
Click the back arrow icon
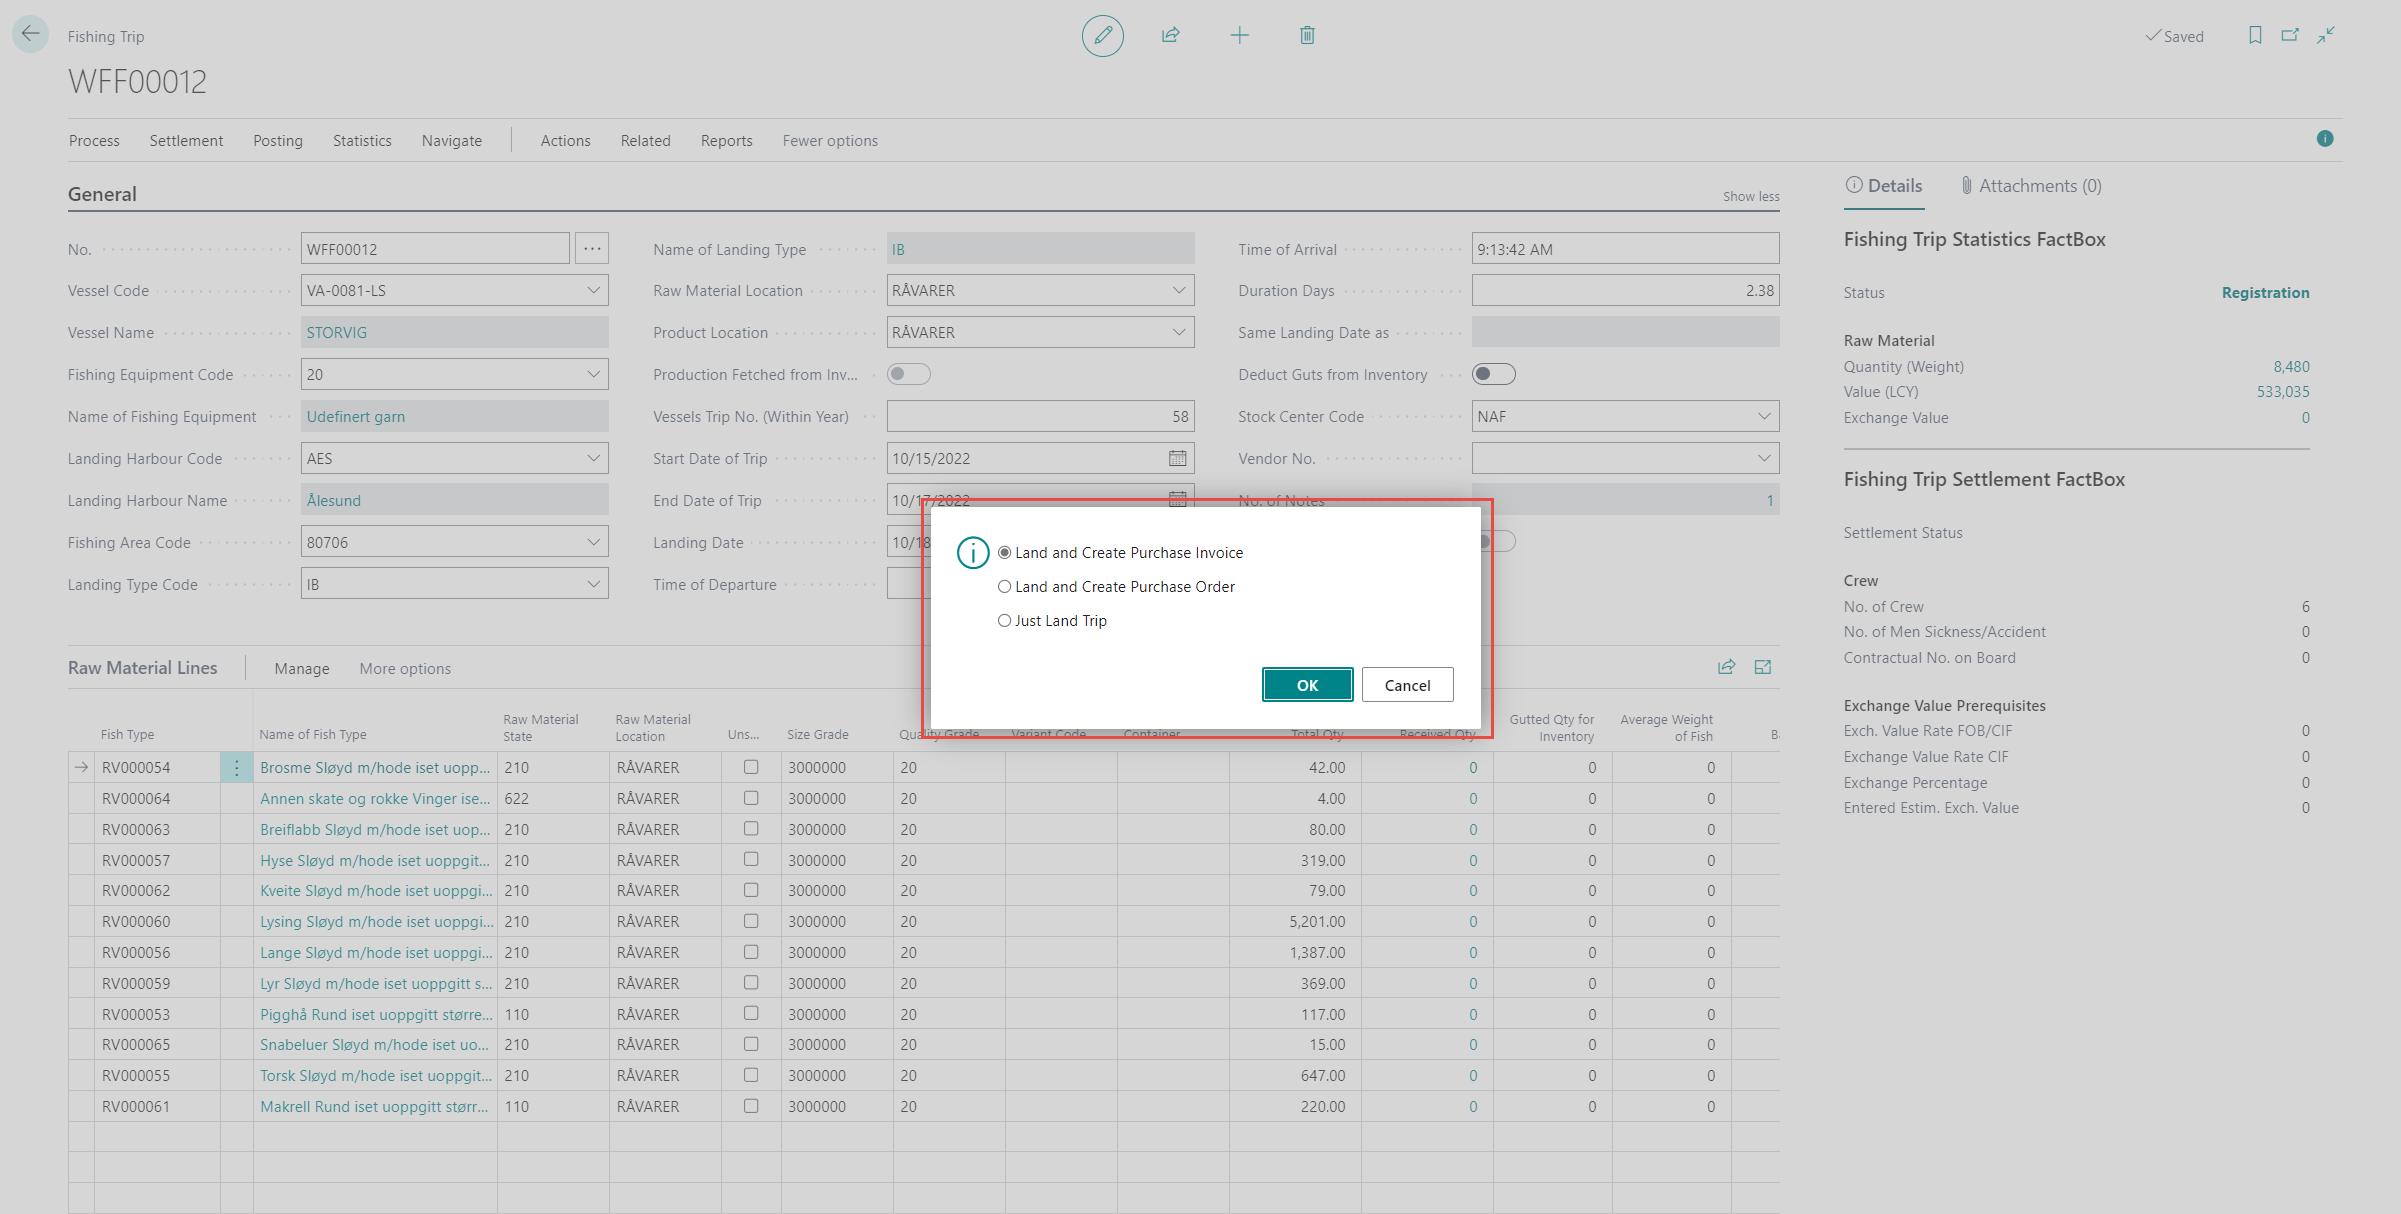point(31,34)
